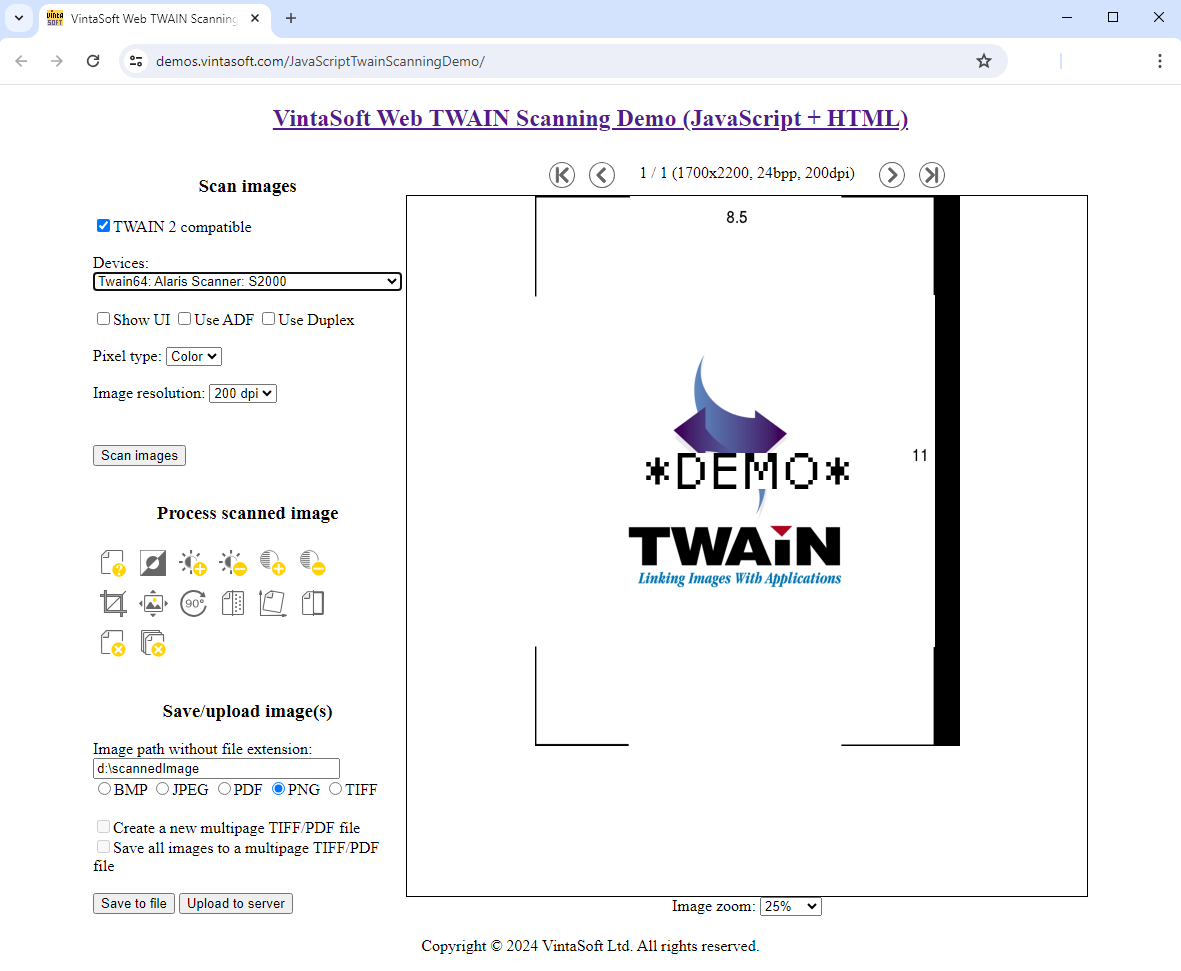The height and width of the screenshot is (971, 1181).
Task: Open the Pixel type dropdown
Action: (193, 355)
